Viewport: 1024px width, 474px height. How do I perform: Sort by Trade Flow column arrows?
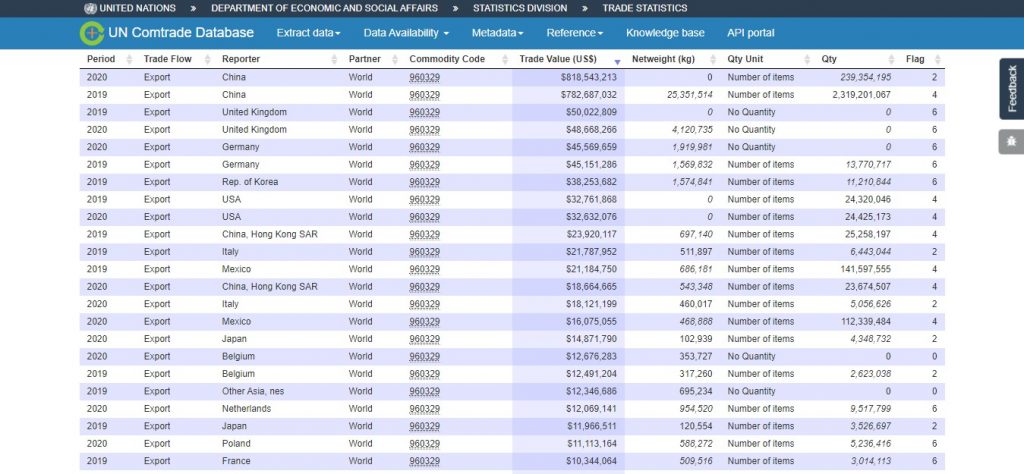[207, 59]
